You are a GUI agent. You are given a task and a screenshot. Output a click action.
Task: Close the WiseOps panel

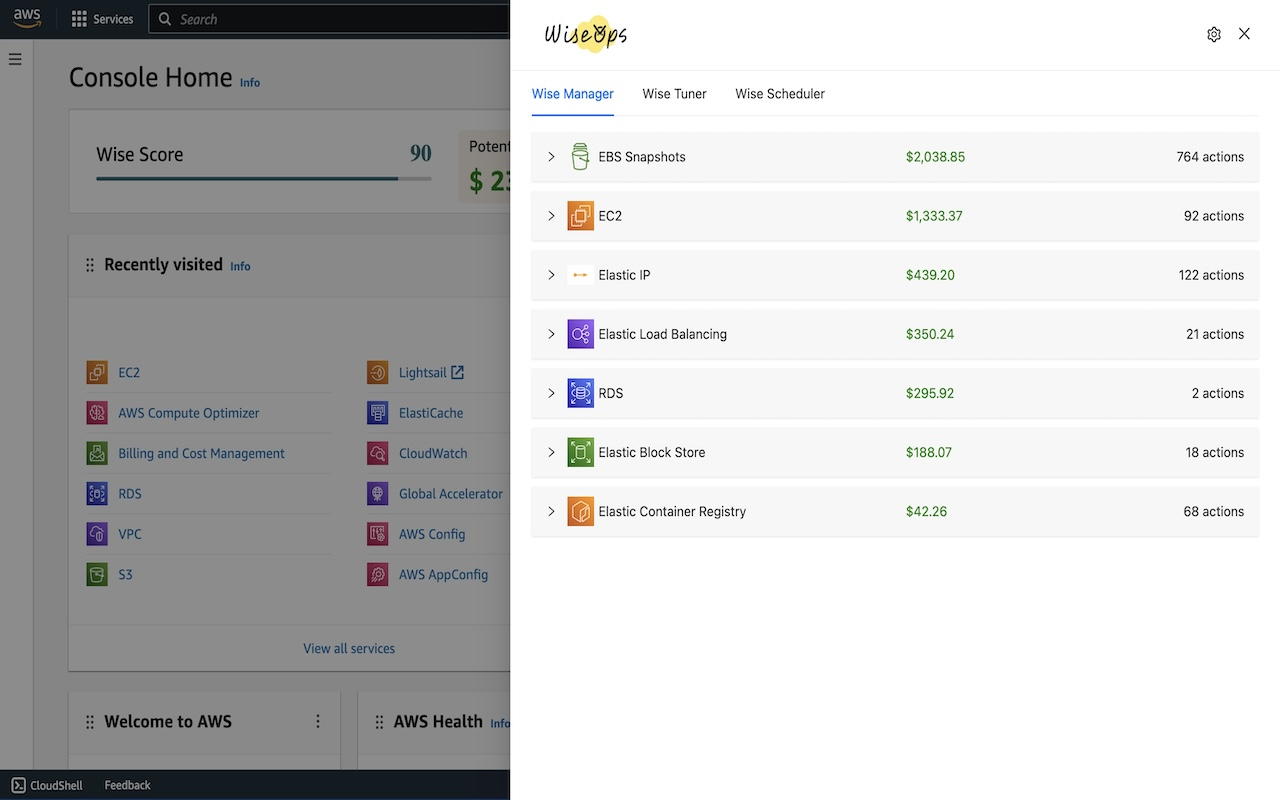1244,34
